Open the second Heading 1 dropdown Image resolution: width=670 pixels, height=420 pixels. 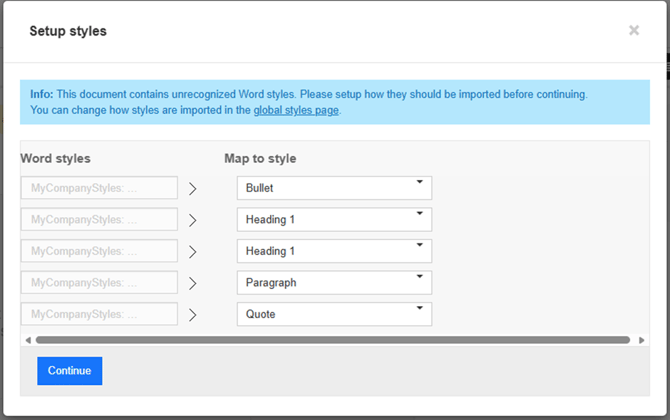click(334, 251)
